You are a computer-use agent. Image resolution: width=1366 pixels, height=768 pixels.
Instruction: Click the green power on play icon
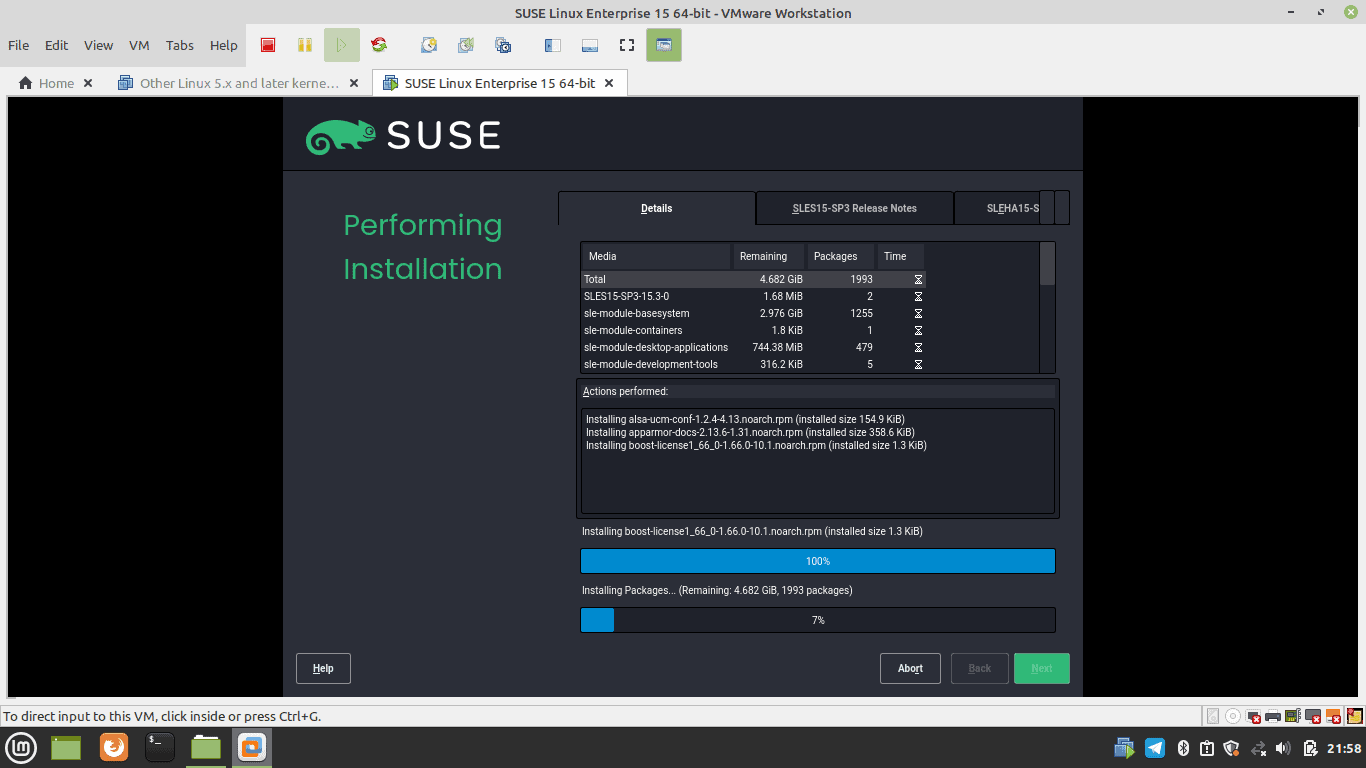341,45
